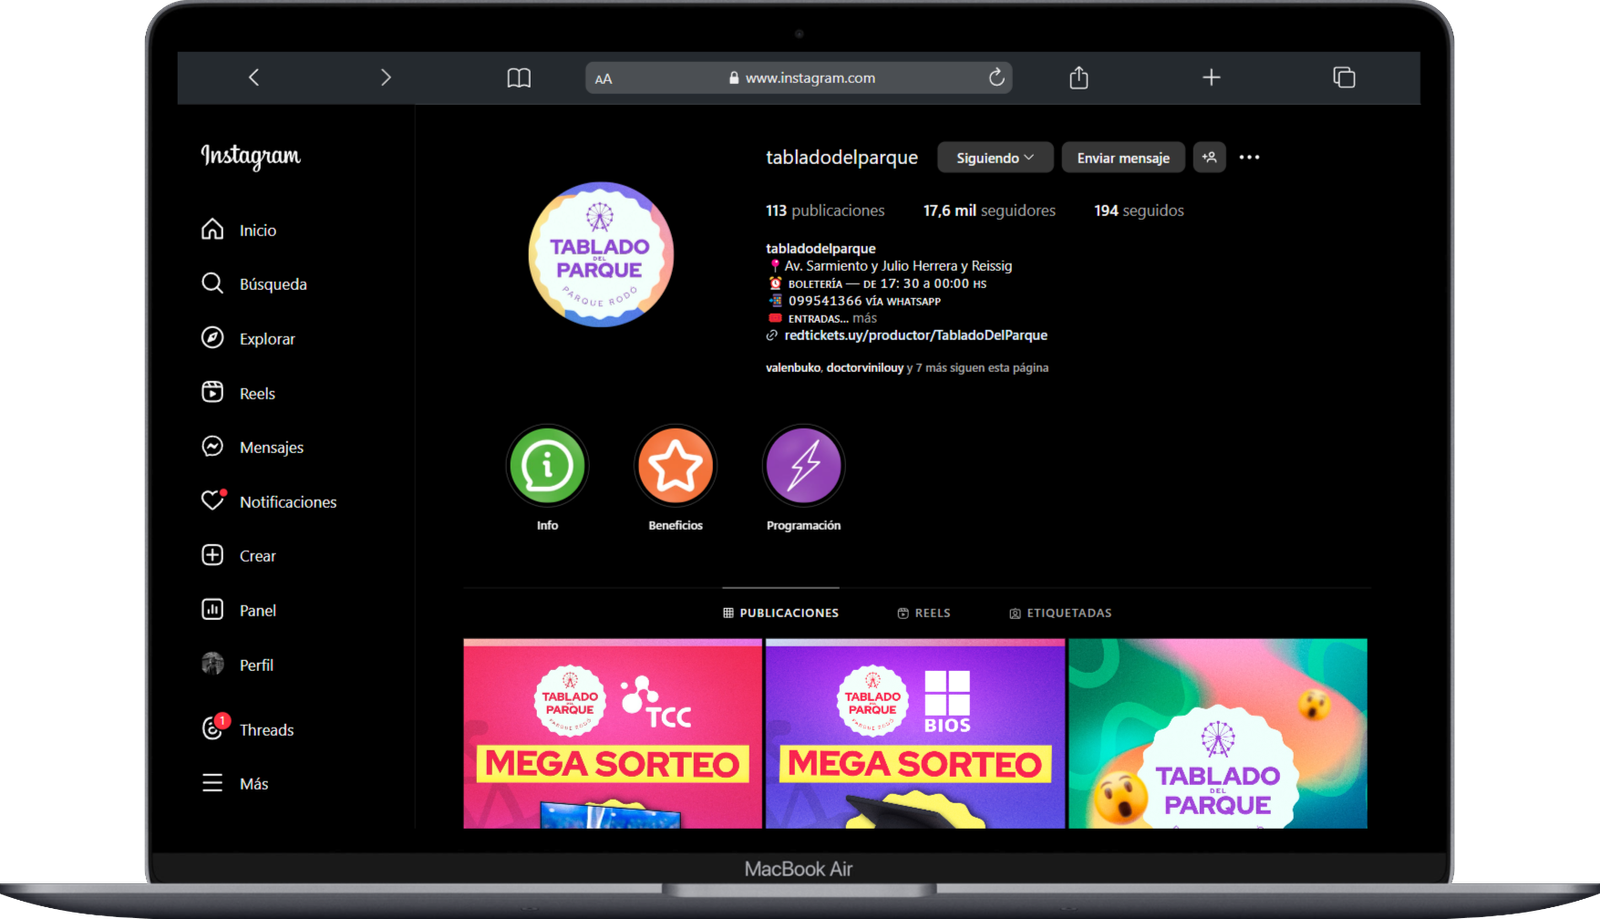Viewport: 1600px width, 919px height.
Task: Expand the Siguiendo dropdown button
Action: pos(994,158)
